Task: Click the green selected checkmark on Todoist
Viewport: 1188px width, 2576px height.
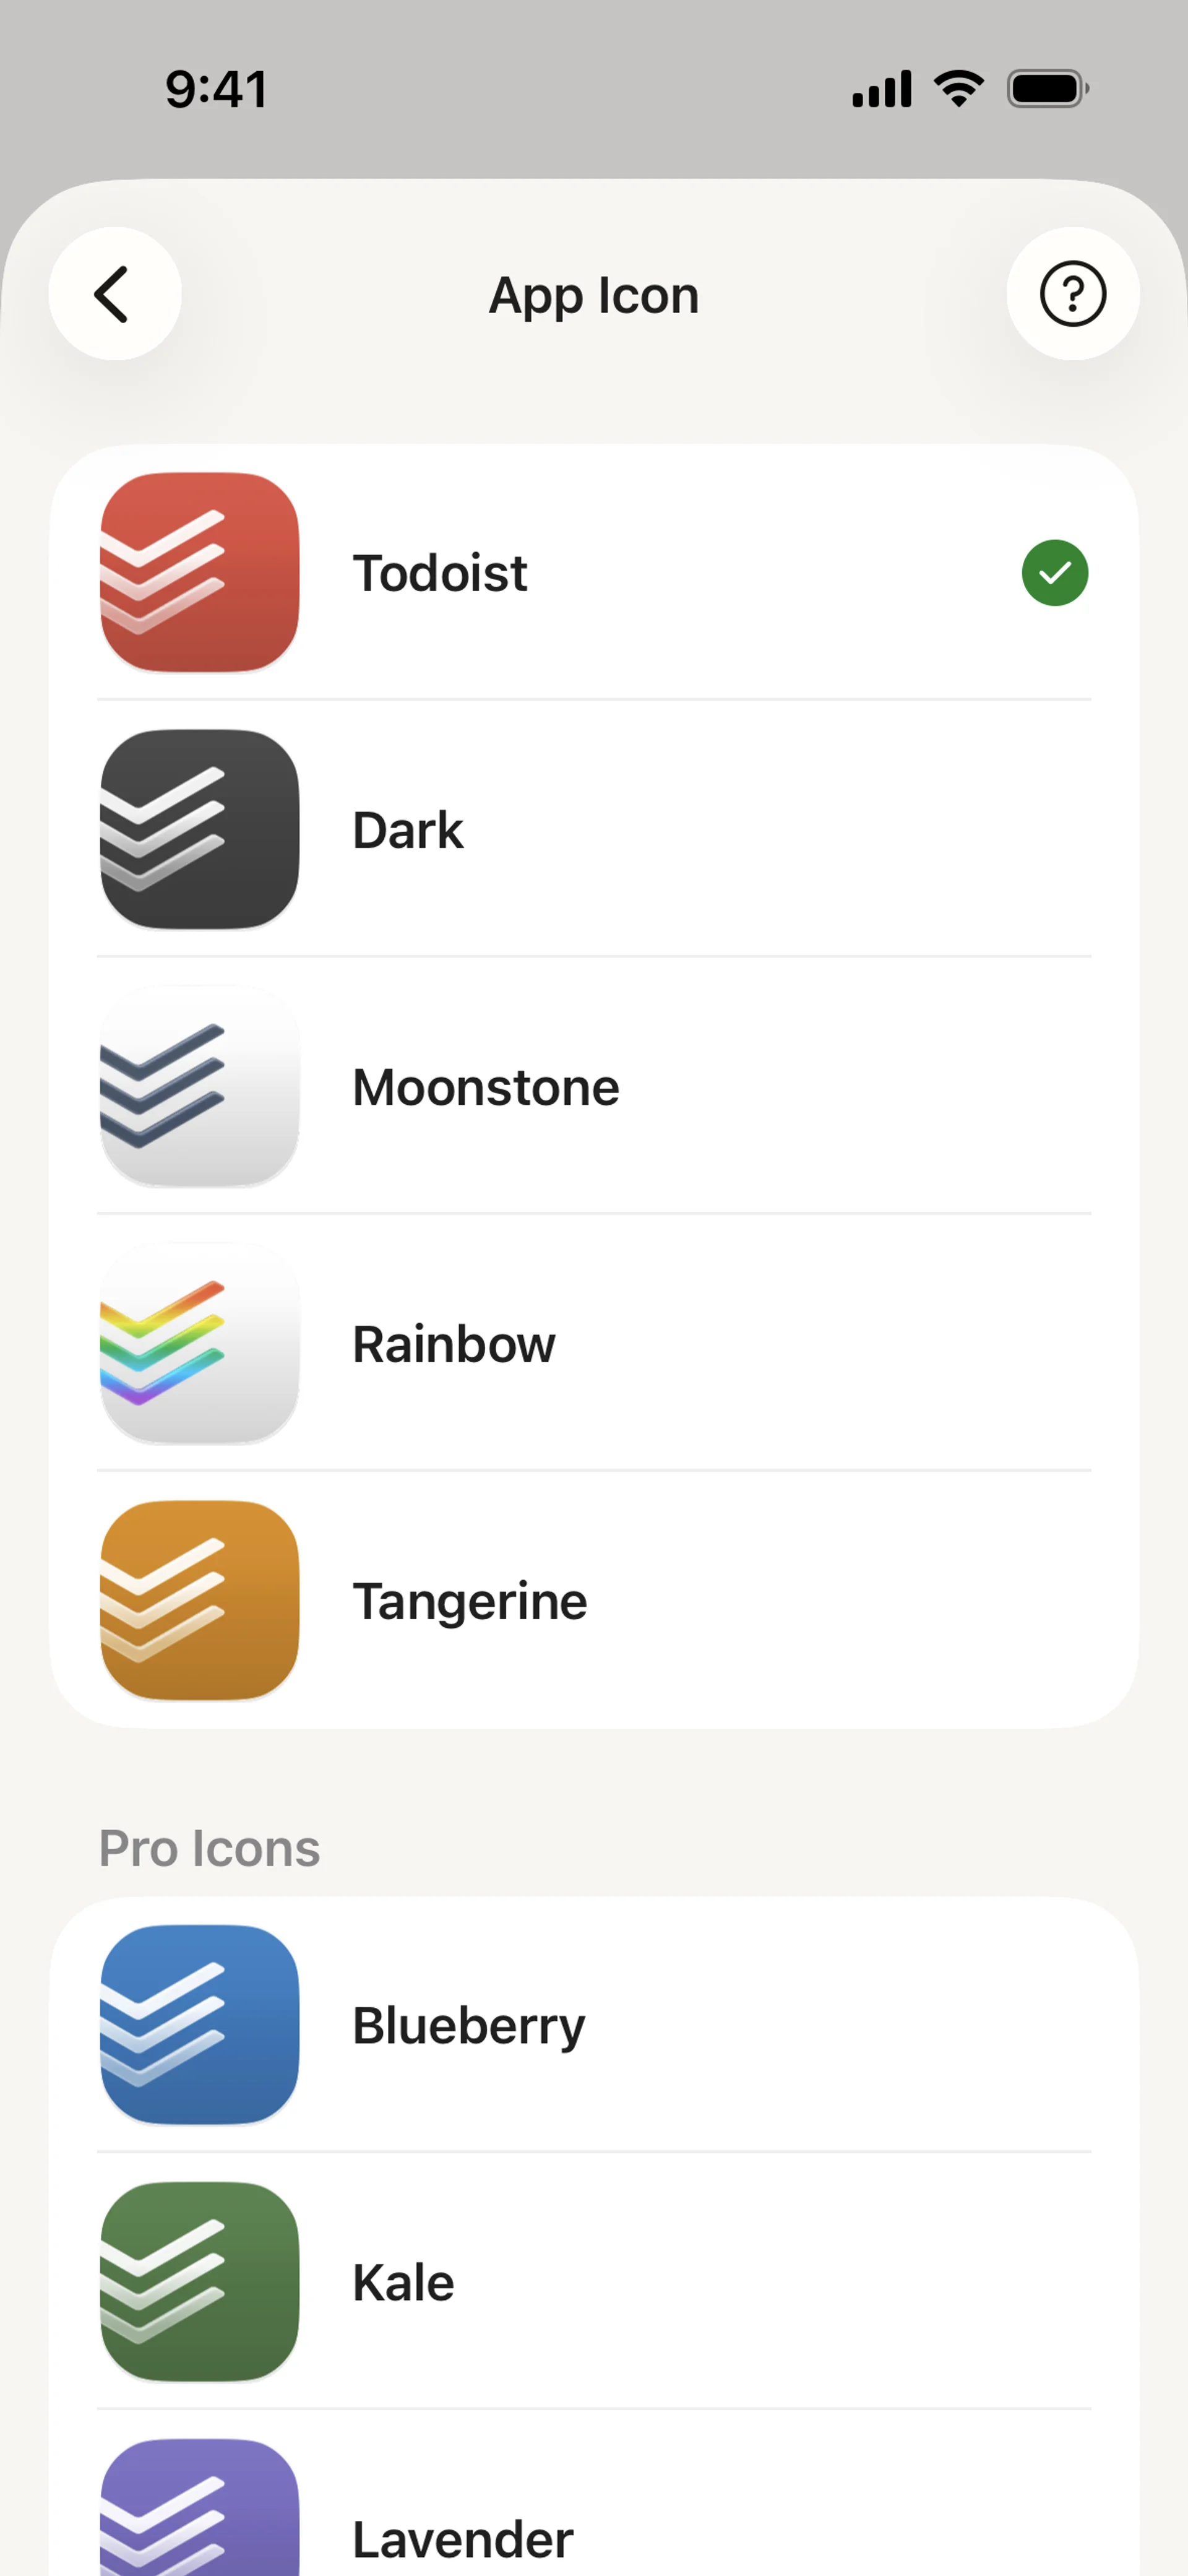Action: click(x=1054, y=573)
